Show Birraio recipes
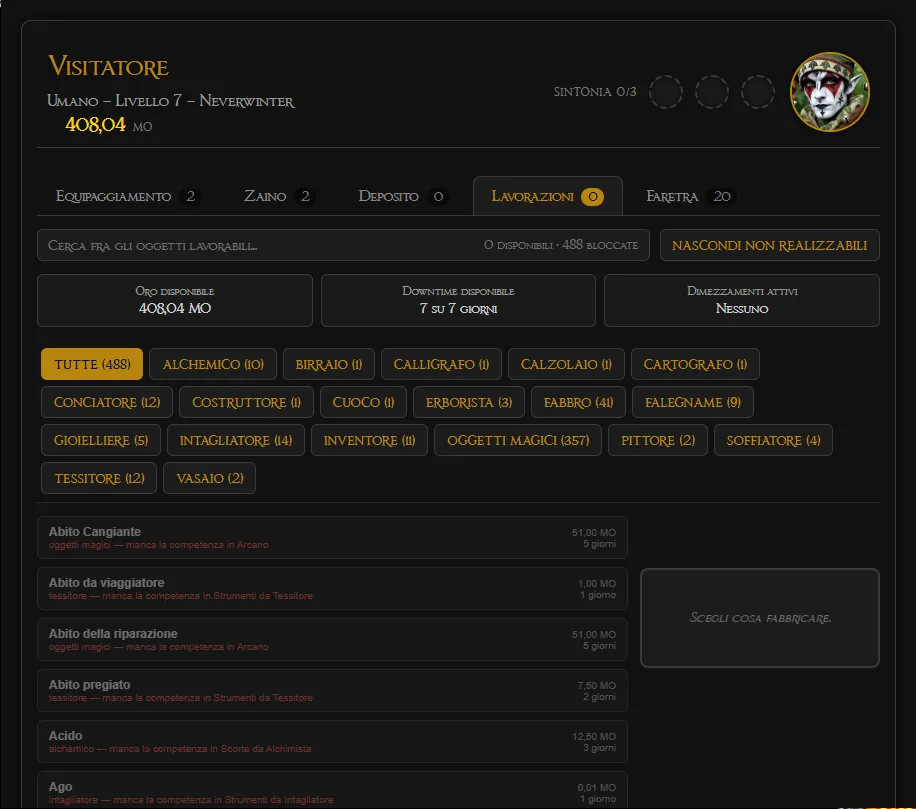This screenshot has width=916, height=809. click(329, 364)
